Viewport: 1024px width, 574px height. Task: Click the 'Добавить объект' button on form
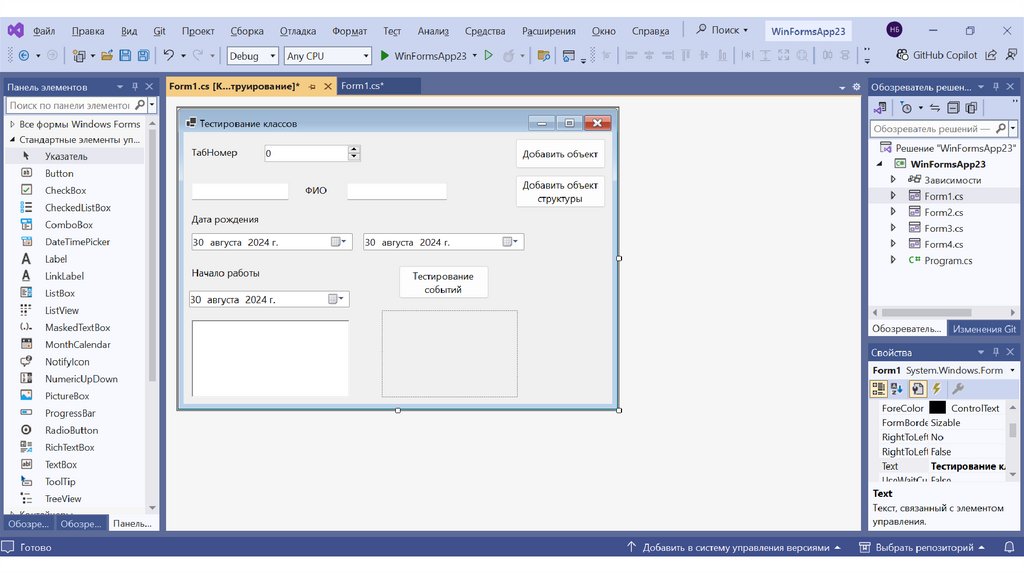tap(560, 154)
